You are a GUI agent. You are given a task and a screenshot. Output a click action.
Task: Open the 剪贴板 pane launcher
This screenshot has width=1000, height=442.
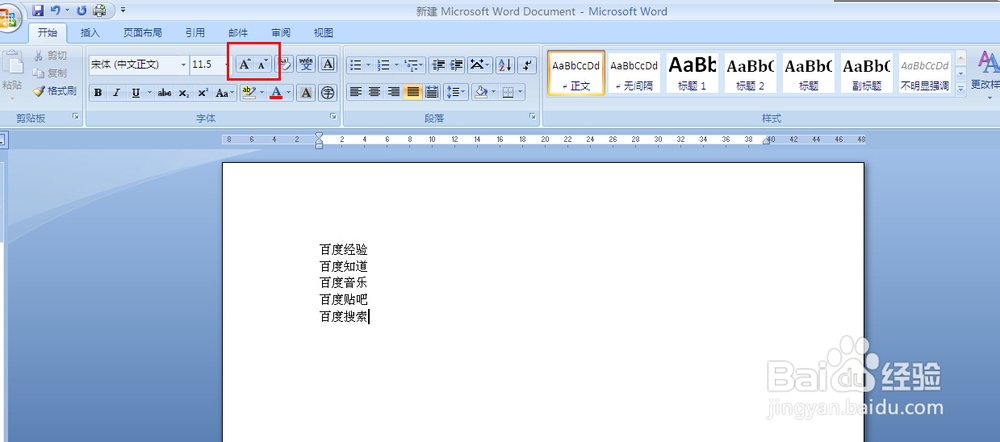pos(76,117)
